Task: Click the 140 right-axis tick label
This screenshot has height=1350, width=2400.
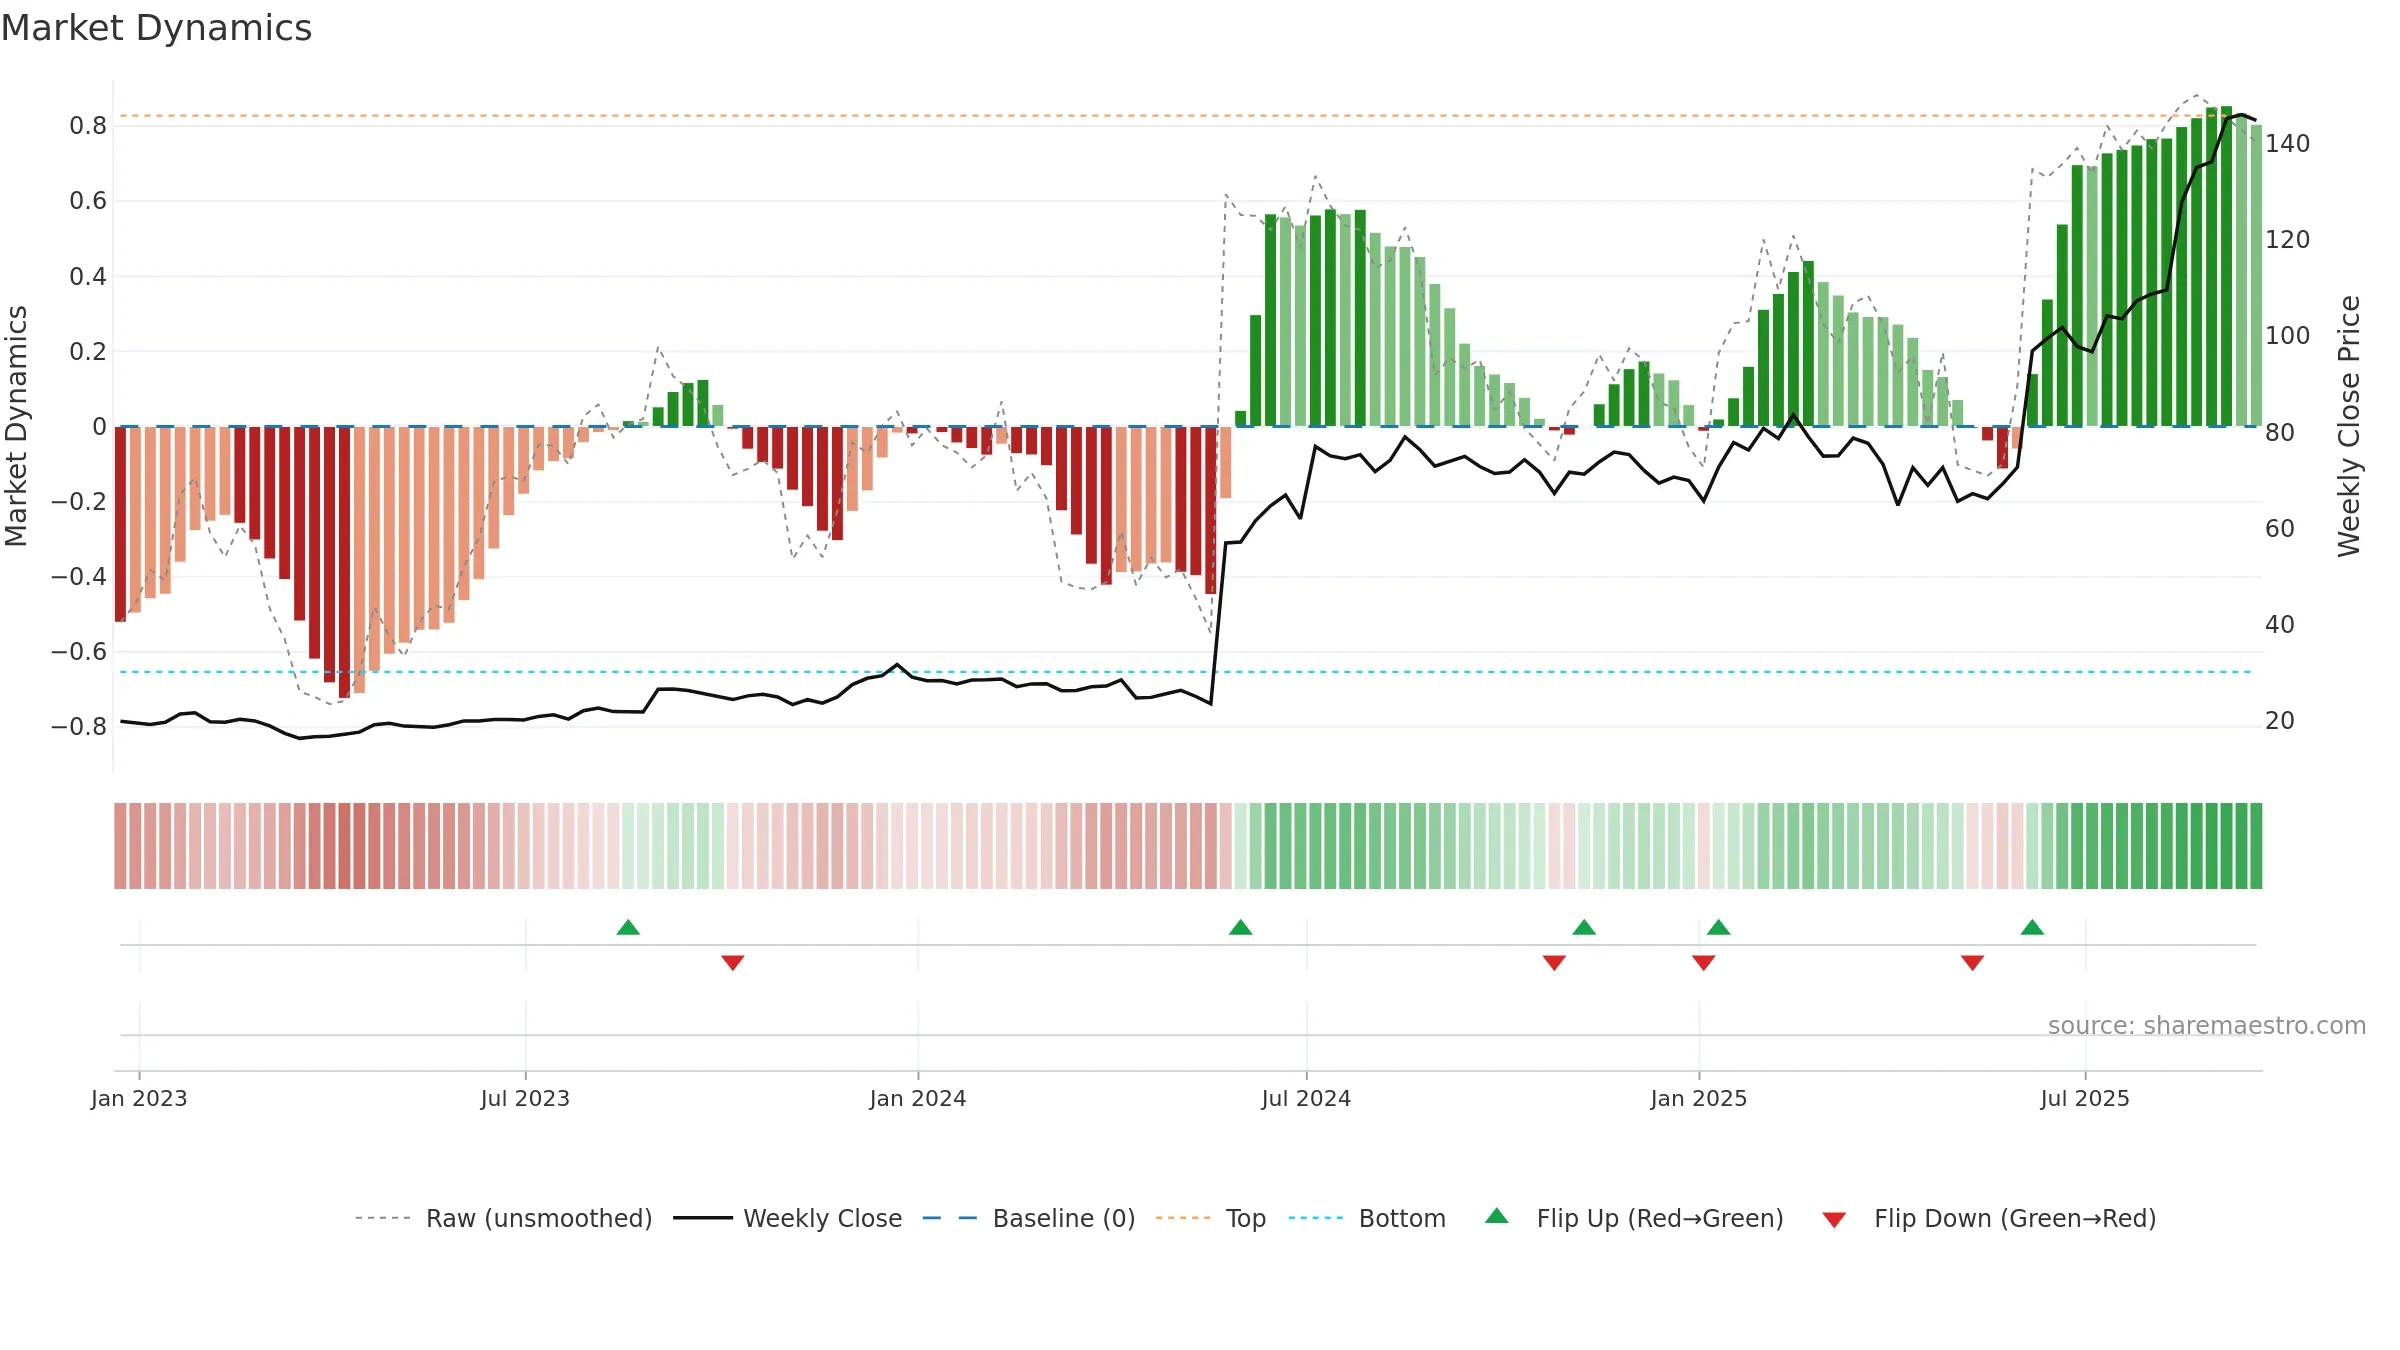Action: tap(2288, 143)
